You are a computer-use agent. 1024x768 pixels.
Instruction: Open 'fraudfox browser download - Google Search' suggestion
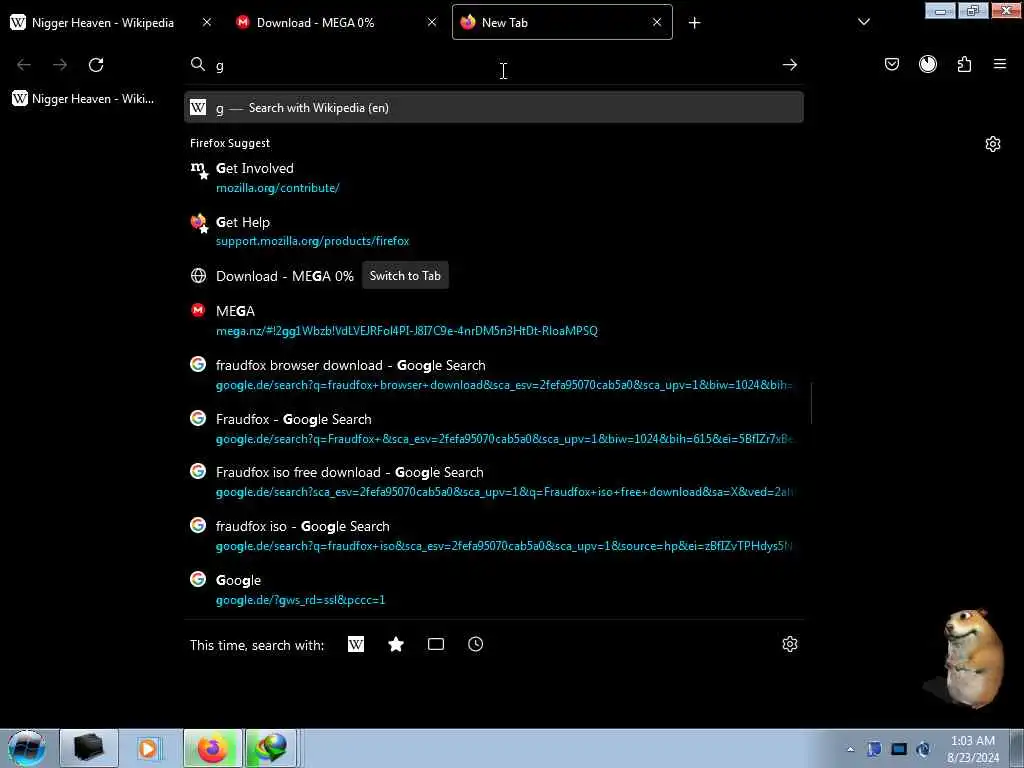pyautogui.click(x=494, y=374)
